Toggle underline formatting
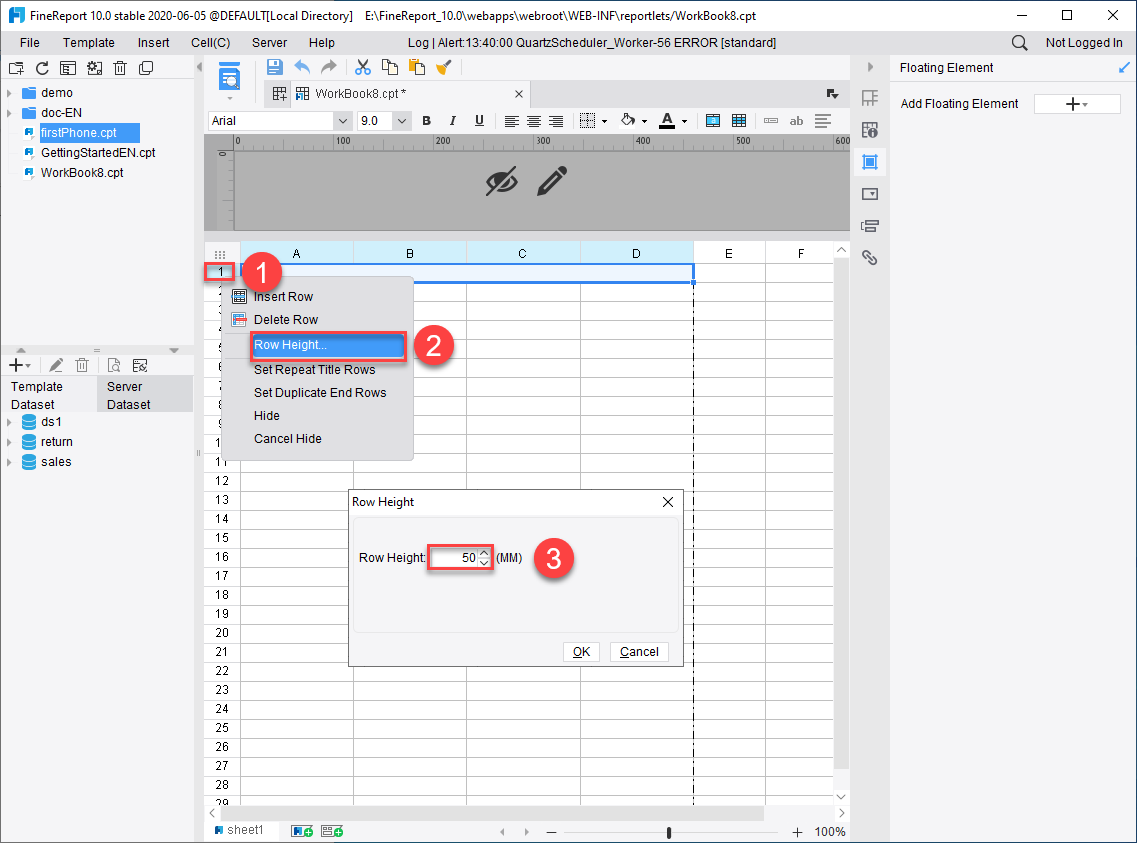The height and width of the screenshot is (843, 1137). [479, 121]
